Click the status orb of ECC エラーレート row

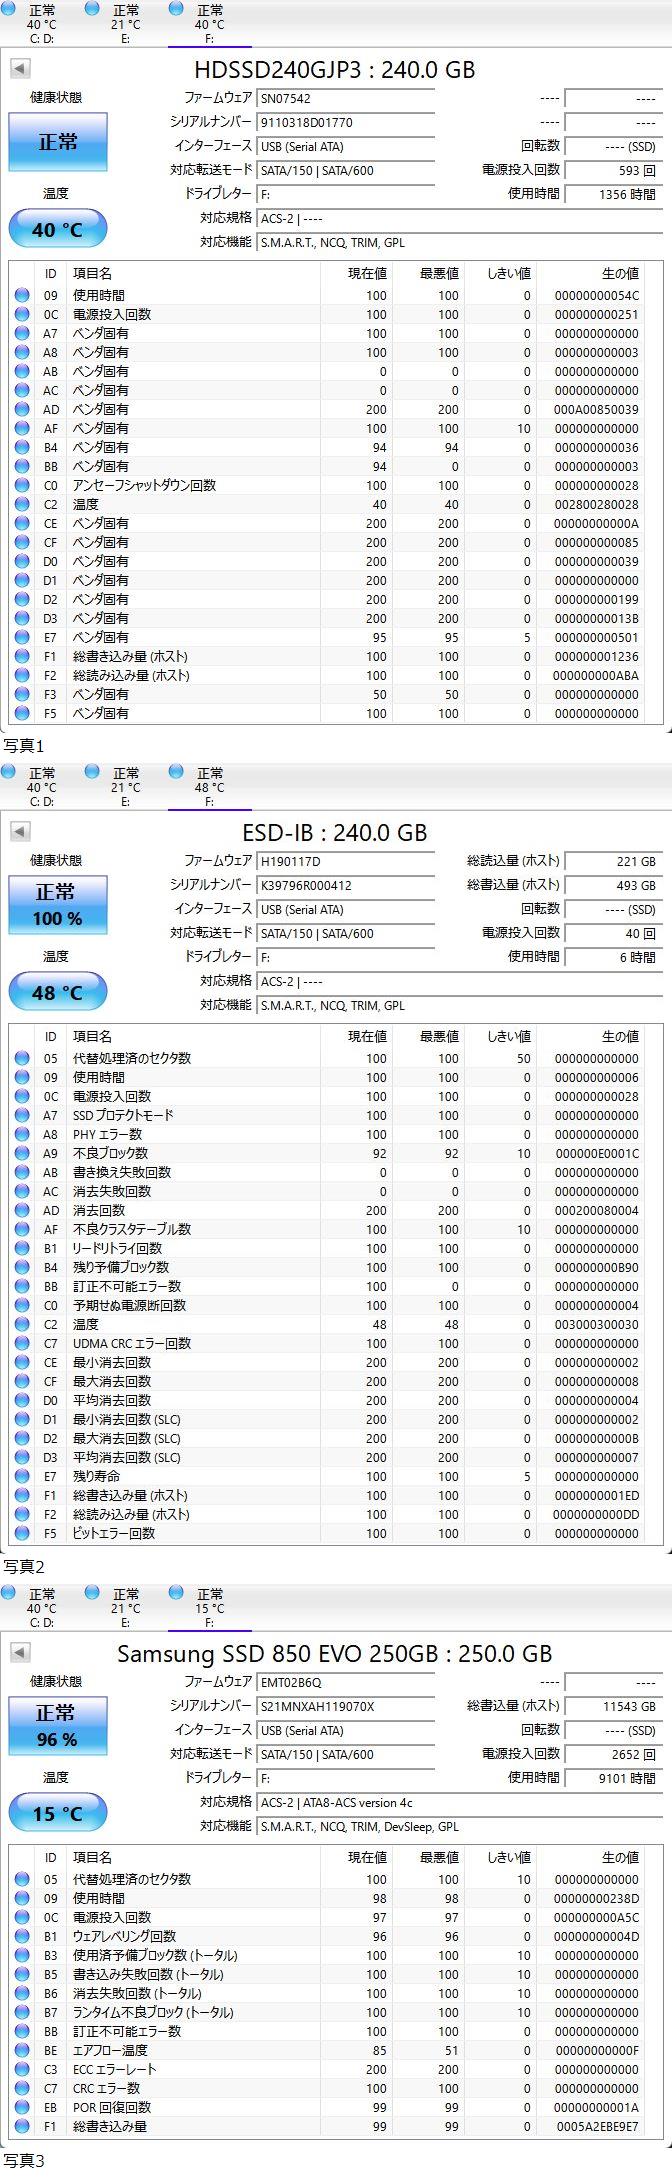click(22, 2070)
